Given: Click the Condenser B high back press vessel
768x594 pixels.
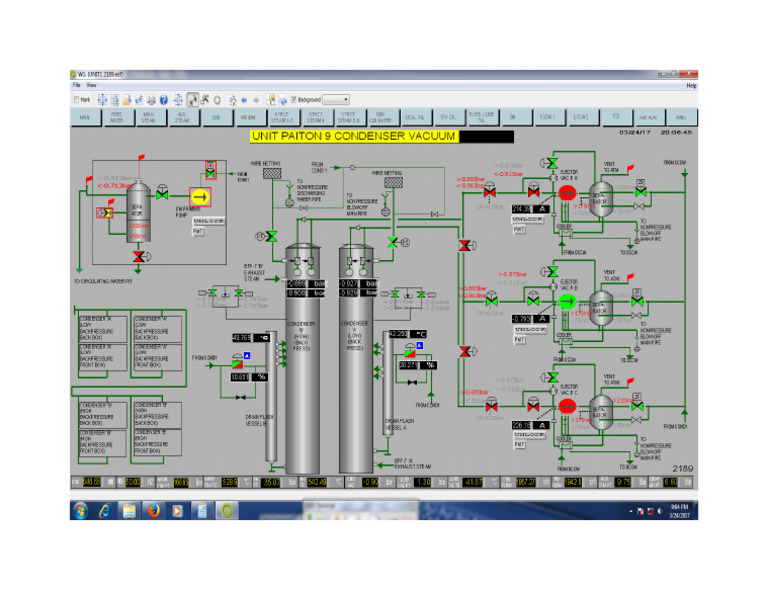Looking at the screenshot, I should pos(303,358).
